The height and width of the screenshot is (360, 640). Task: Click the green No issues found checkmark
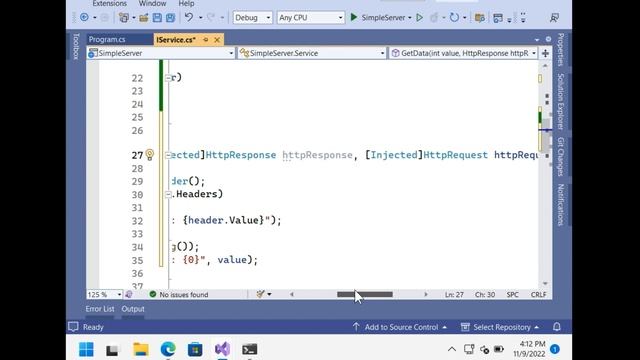pyautogui.click(x=153, y=294)
